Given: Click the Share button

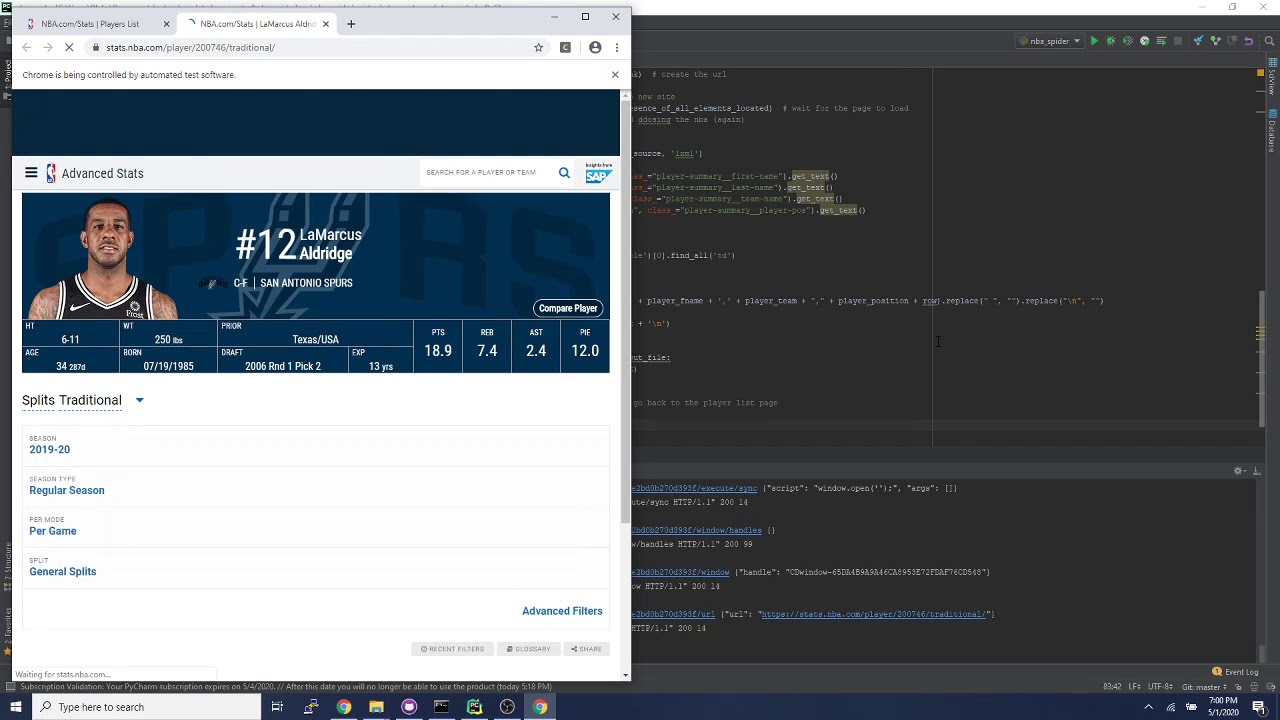Looking at the screenshot, I should point(586,649).
